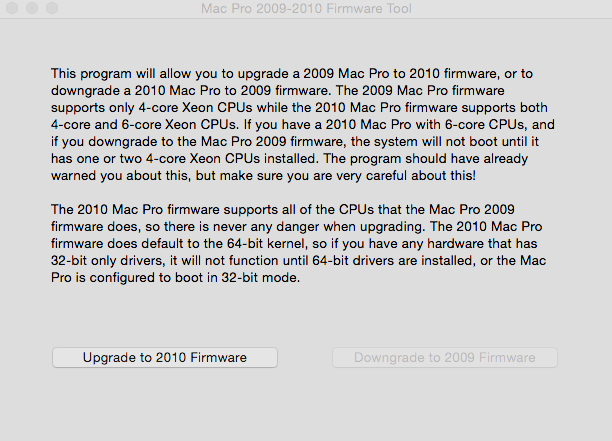Screen dimensions: 612x441
Task: Click the line starting "supports only 4-core Xeon CPUs"
Action: click(299, 107)
